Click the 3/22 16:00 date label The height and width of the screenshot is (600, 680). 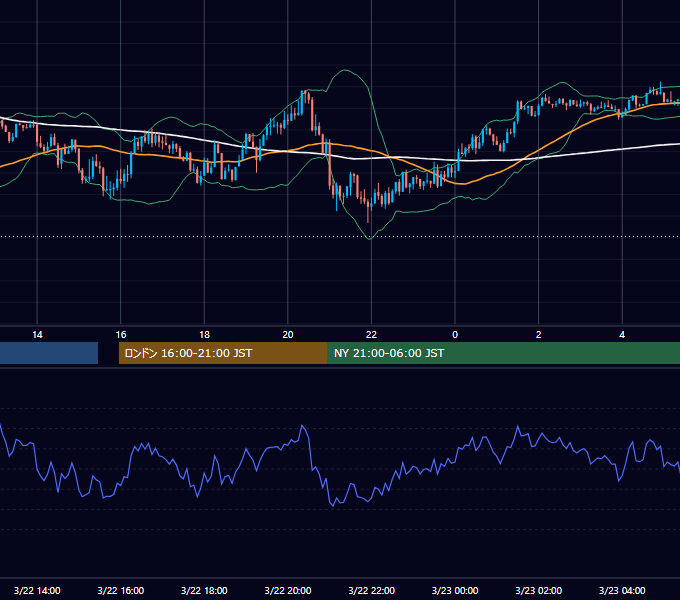tap(121, 590)
